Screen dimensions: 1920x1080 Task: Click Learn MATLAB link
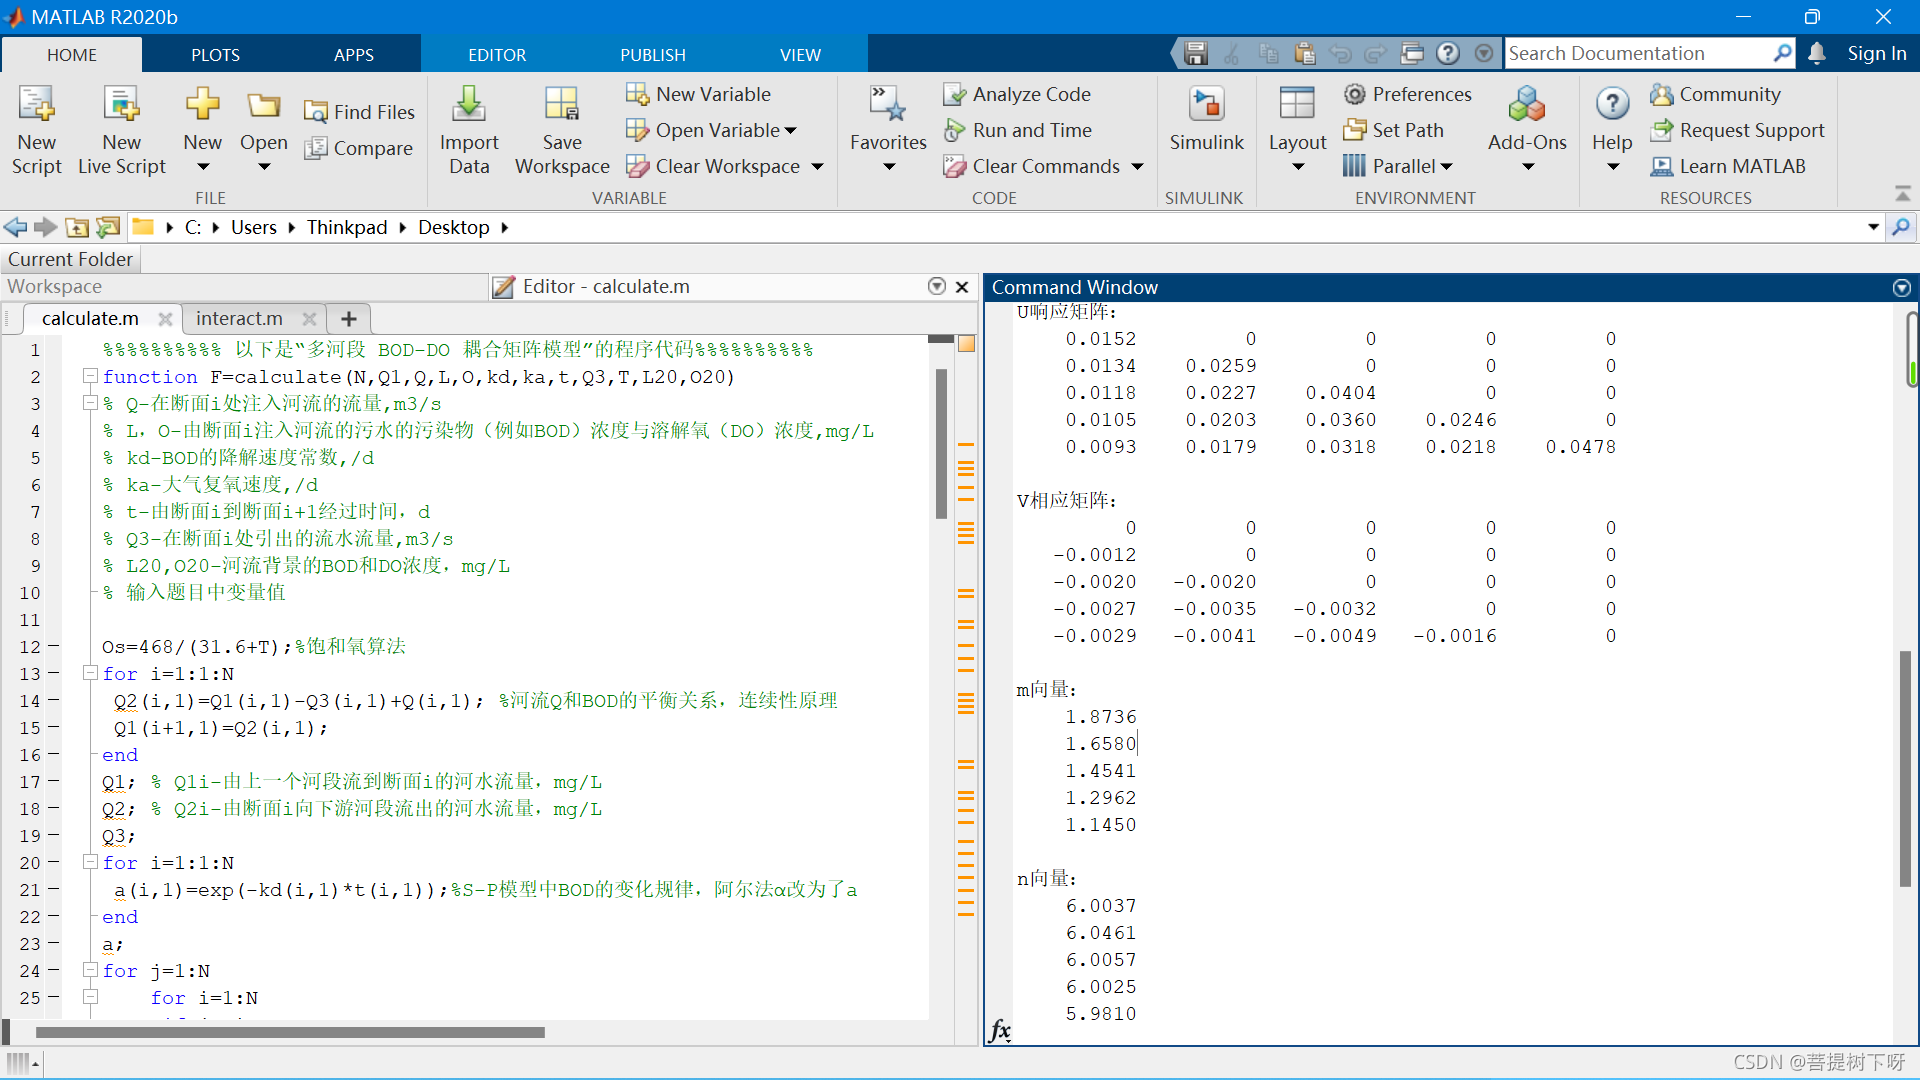click(1741, 166)
